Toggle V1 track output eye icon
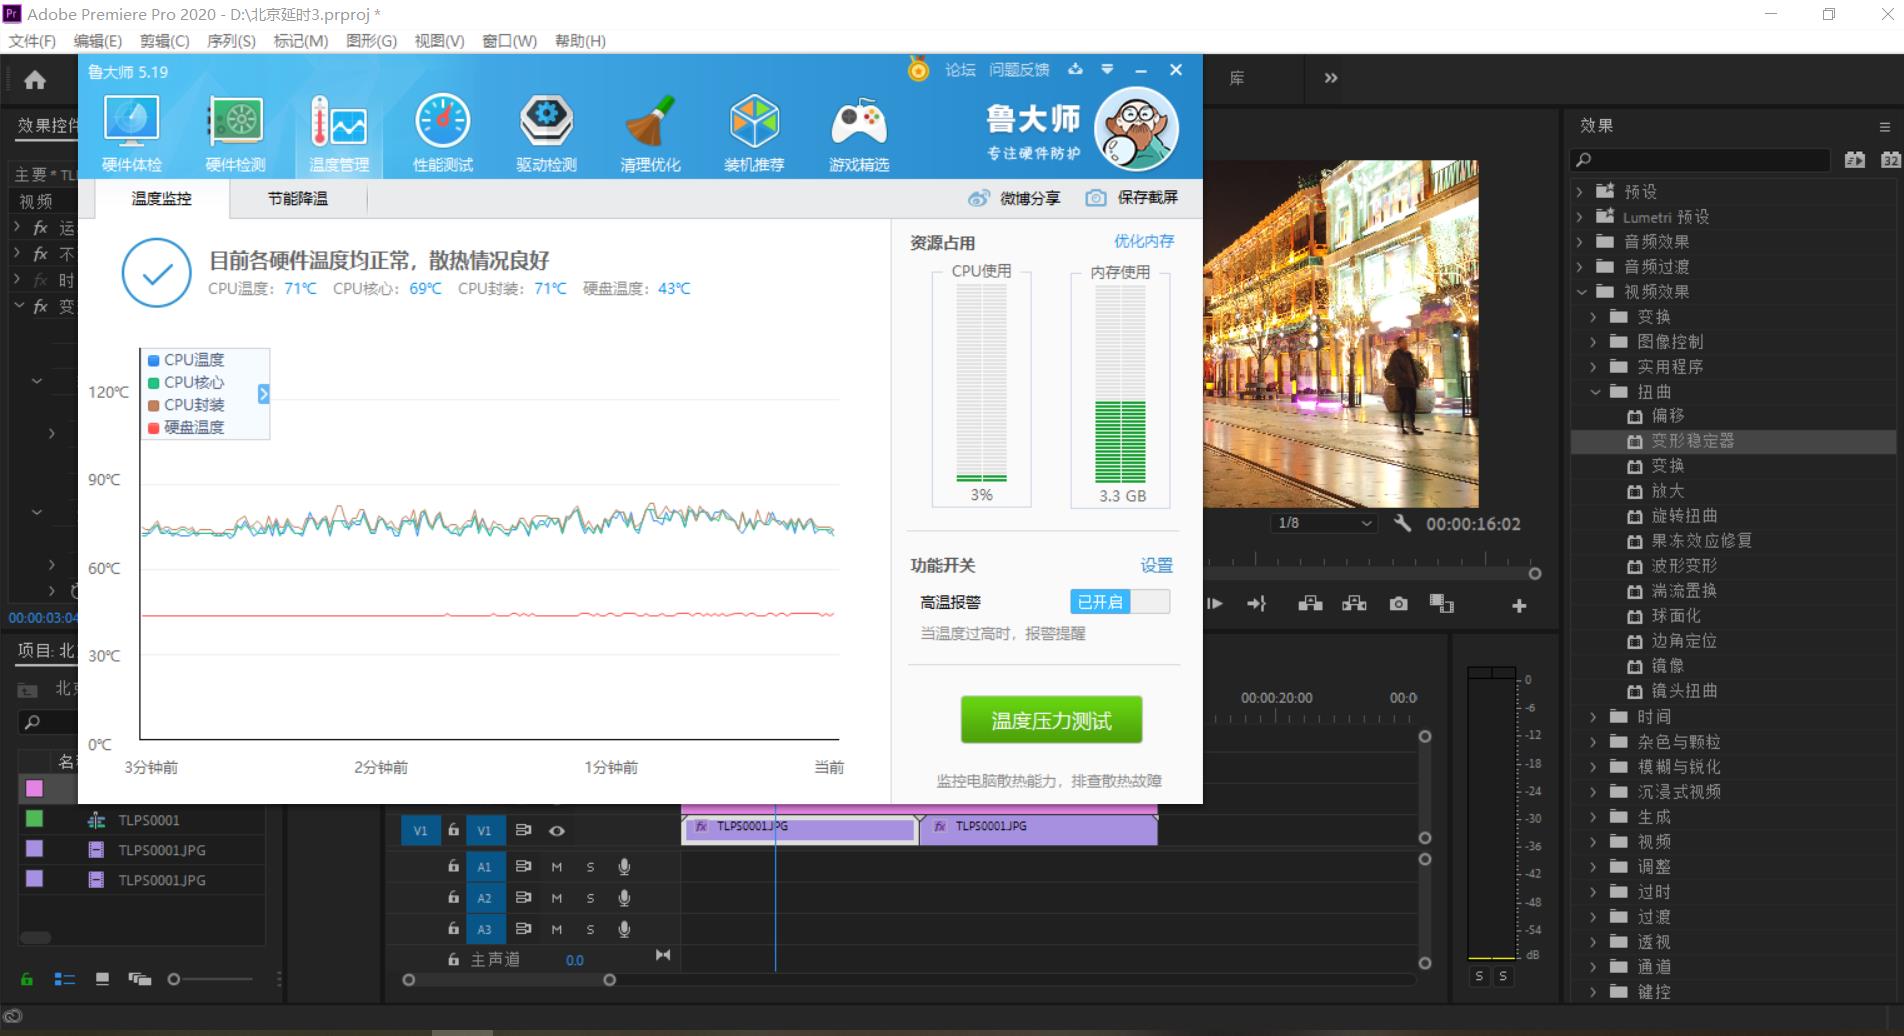 point(557,830)
